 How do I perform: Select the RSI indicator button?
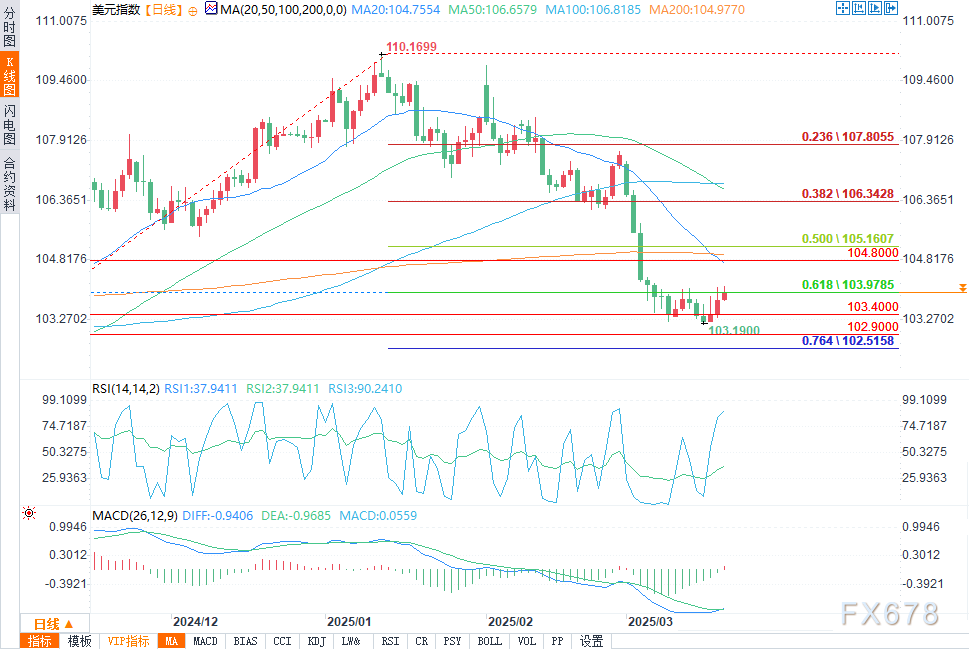pyautogui.click(x=390, y=641)
